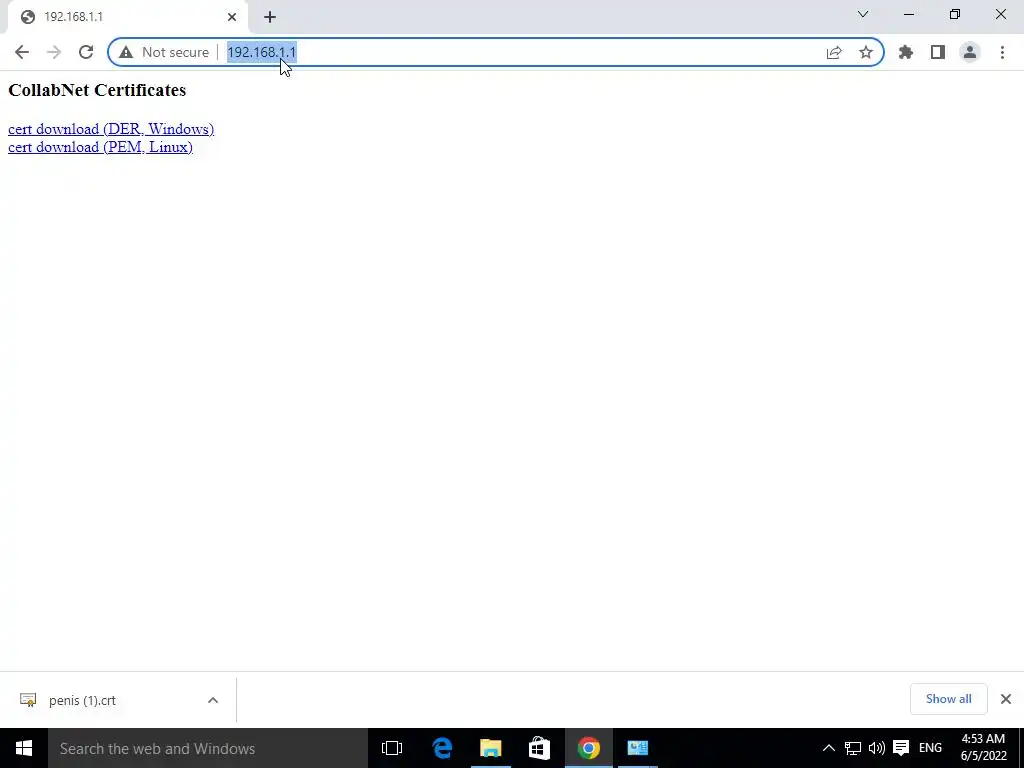Toggle the Chrome side panel

[x=938, y=52]
